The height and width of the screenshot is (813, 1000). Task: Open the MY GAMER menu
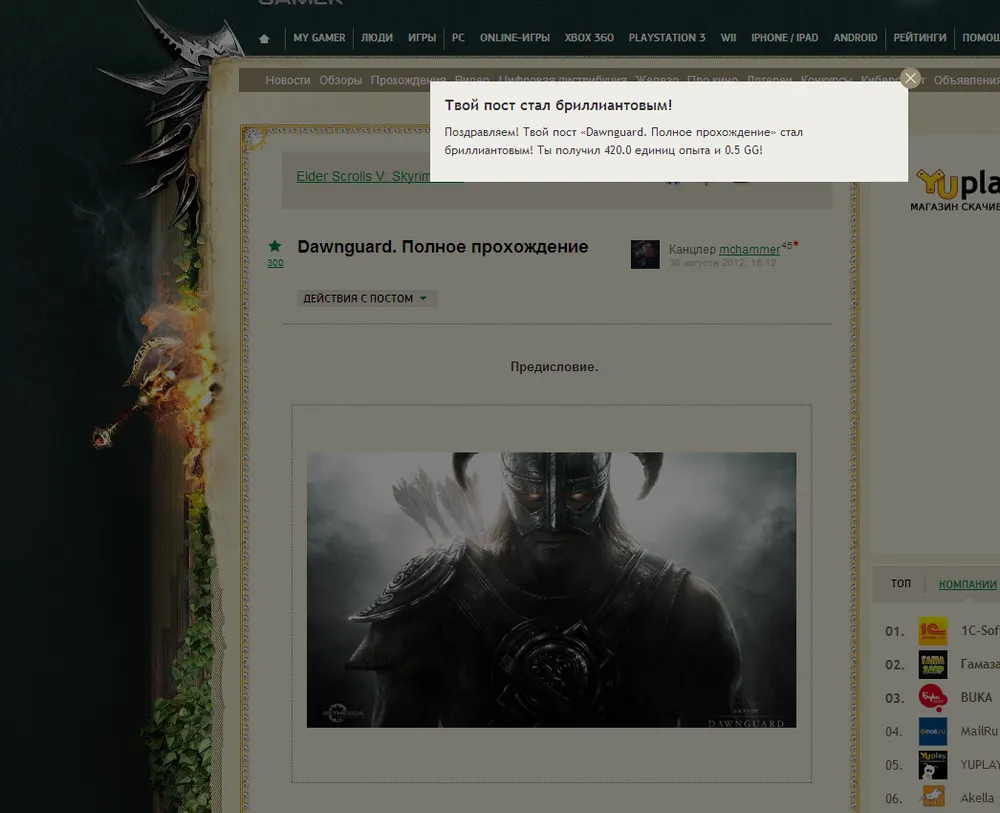[x=319, y=38]
